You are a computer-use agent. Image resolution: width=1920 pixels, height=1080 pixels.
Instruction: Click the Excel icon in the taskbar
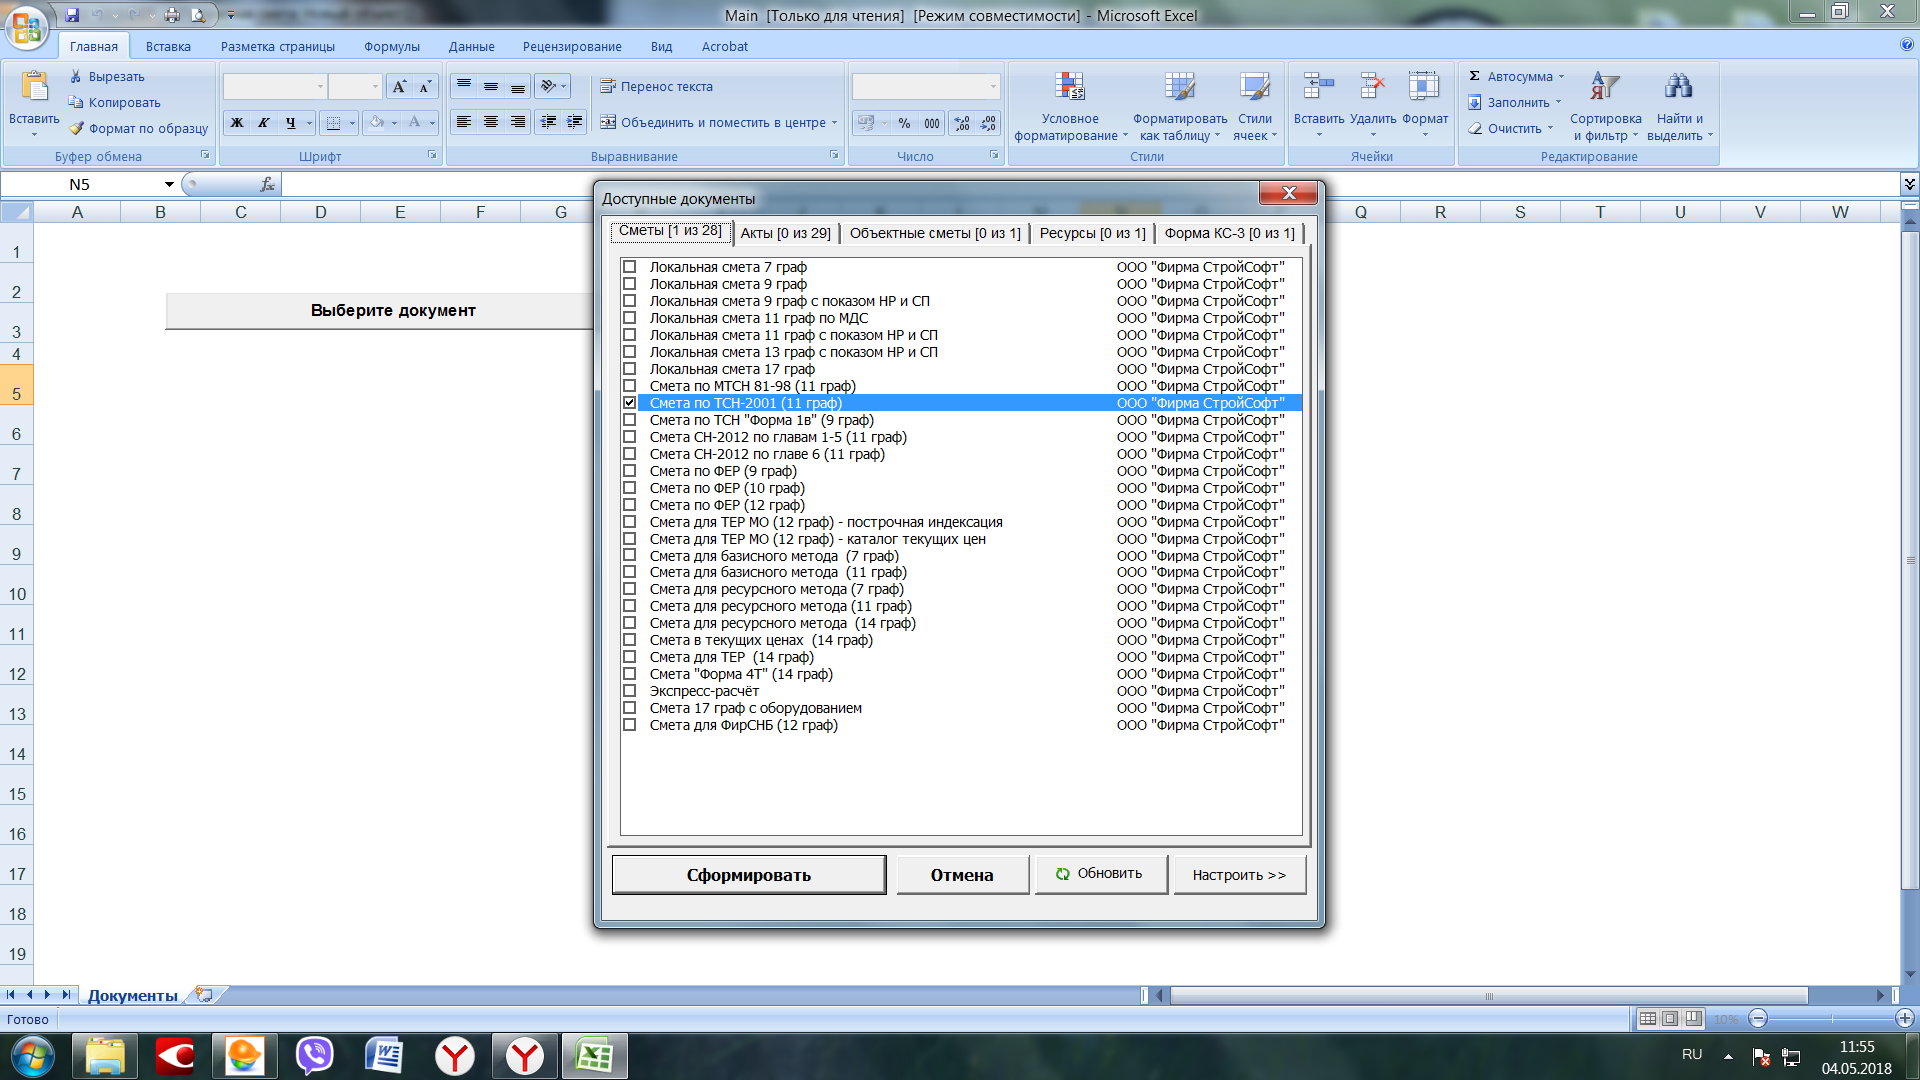(595, 1055)
